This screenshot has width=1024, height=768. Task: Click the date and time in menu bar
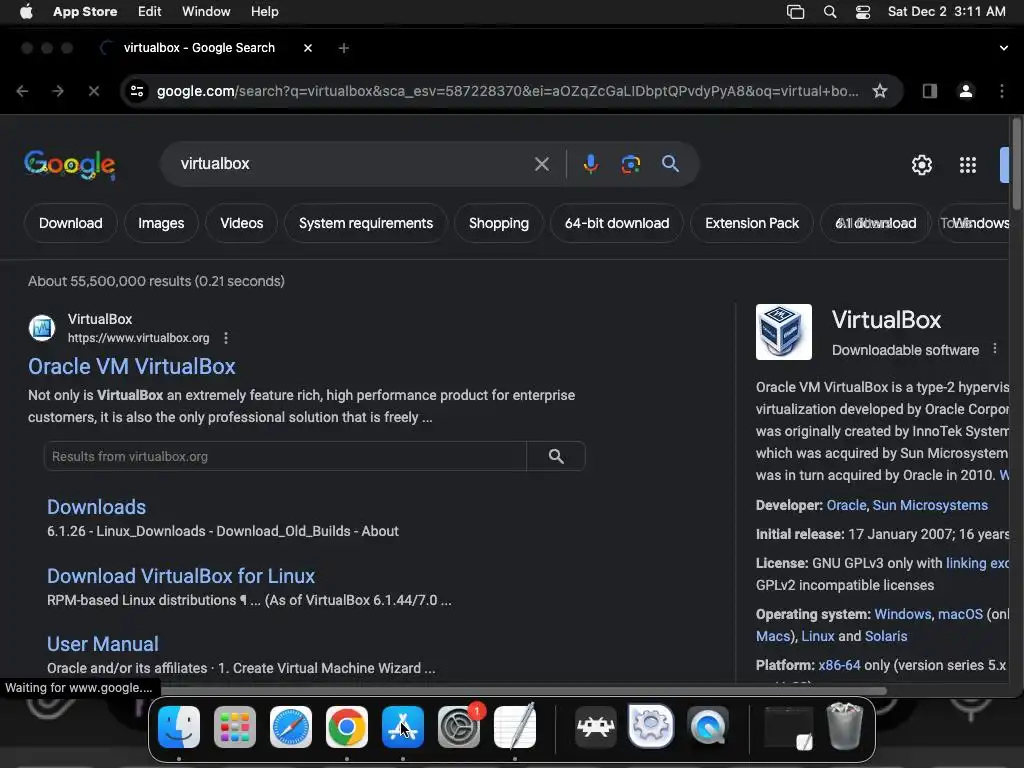pos(946,11)
